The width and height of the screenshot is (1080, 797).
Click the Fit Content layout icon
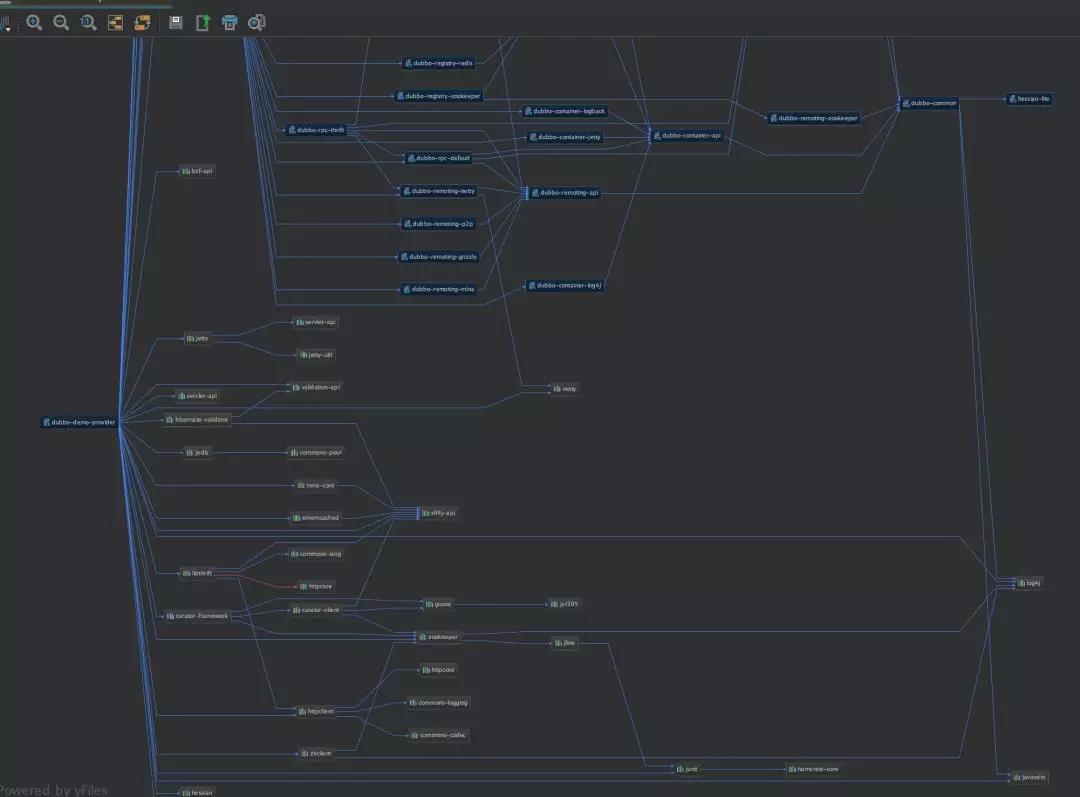point(115,22)
